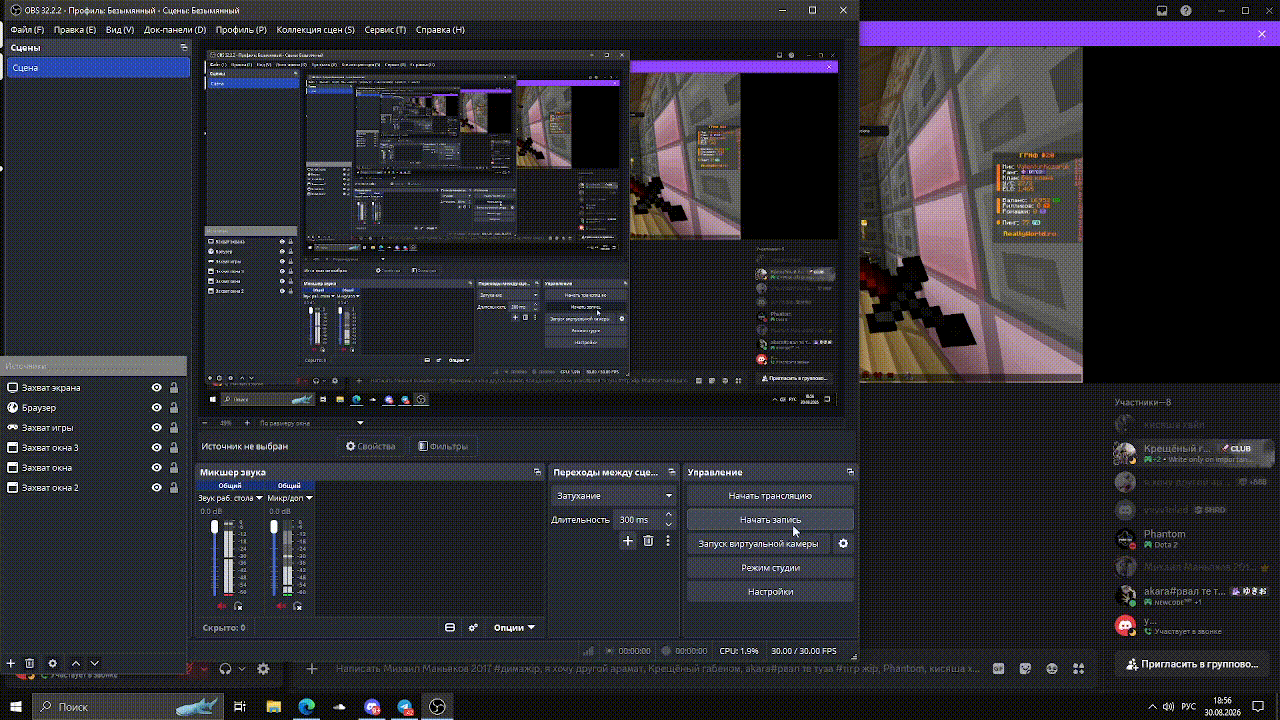Open Discord inbox icon in title bar
The width and height of the screenshot is (1280, 720).
pos(1162,11)
